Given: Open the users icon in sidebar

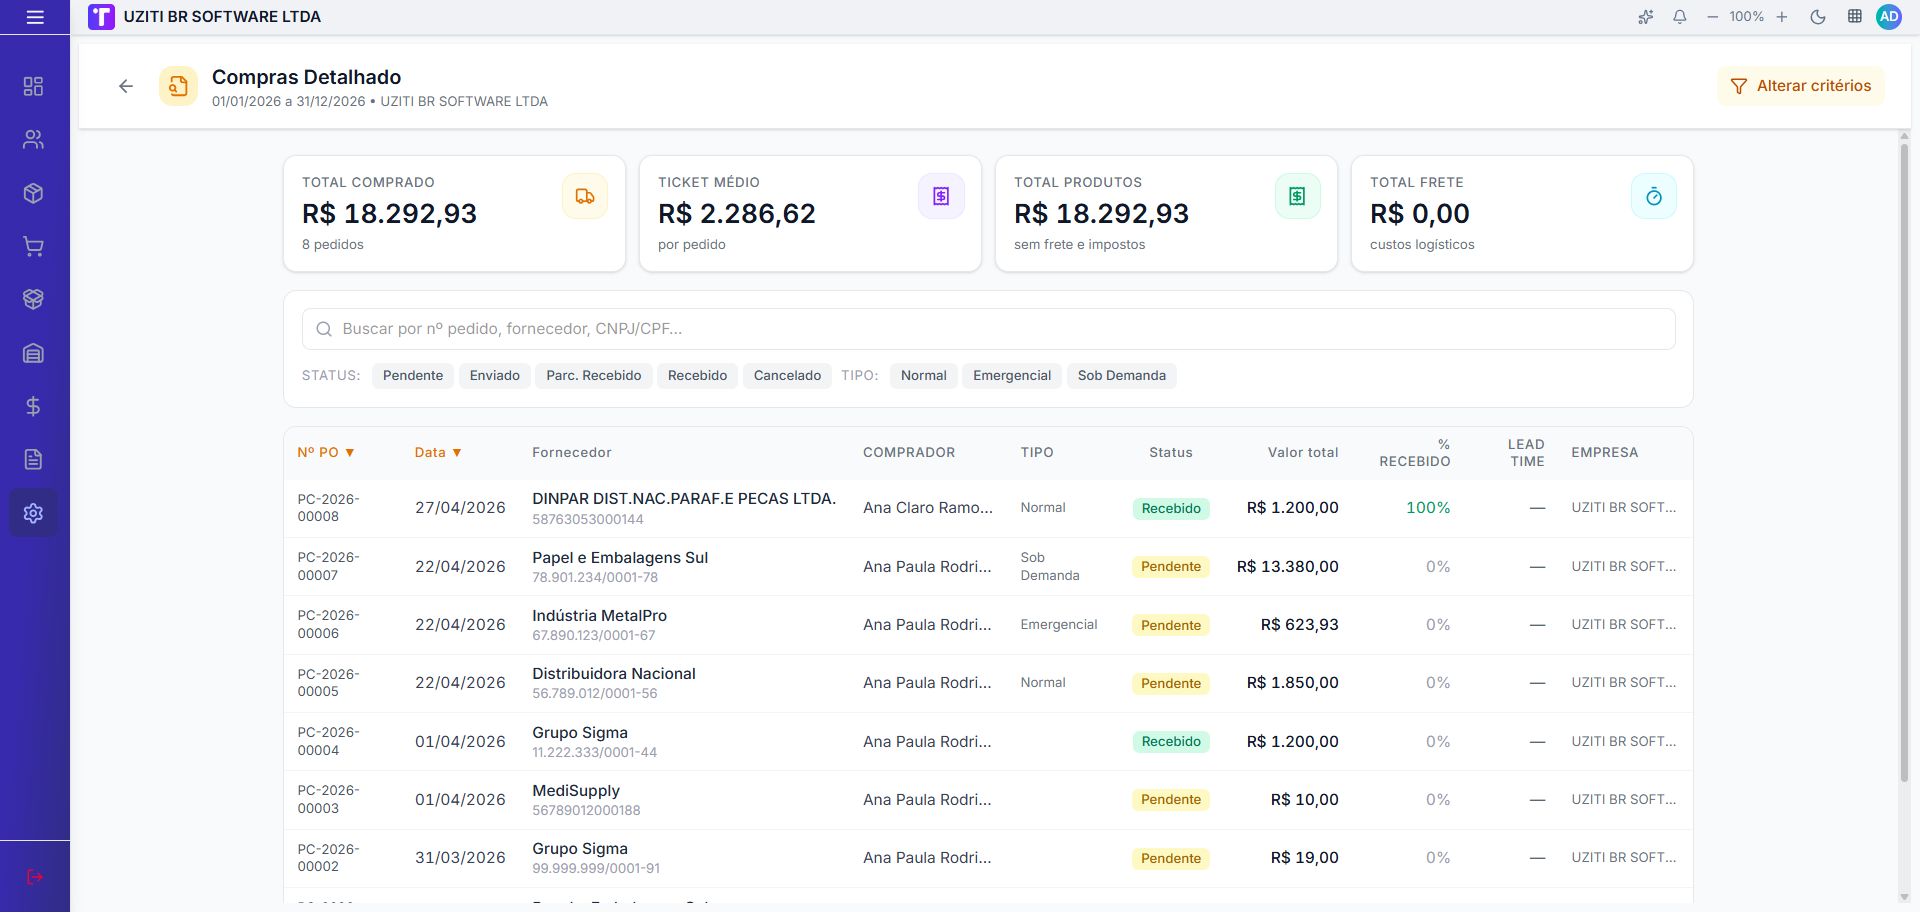Looking at the screenshot, I should tap(33, 139).
